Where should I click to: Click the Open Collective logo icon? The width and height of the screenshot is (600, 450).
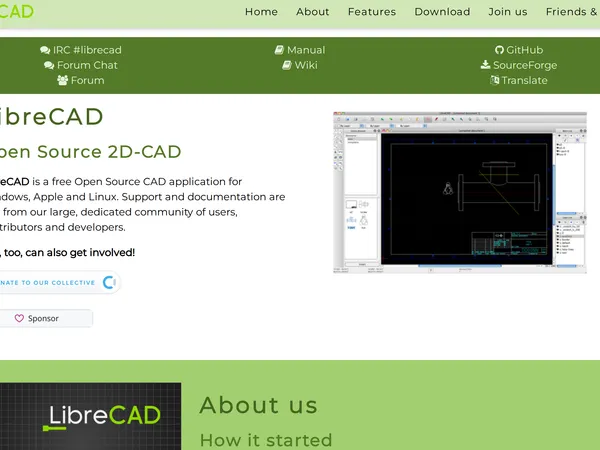point(109,282)
